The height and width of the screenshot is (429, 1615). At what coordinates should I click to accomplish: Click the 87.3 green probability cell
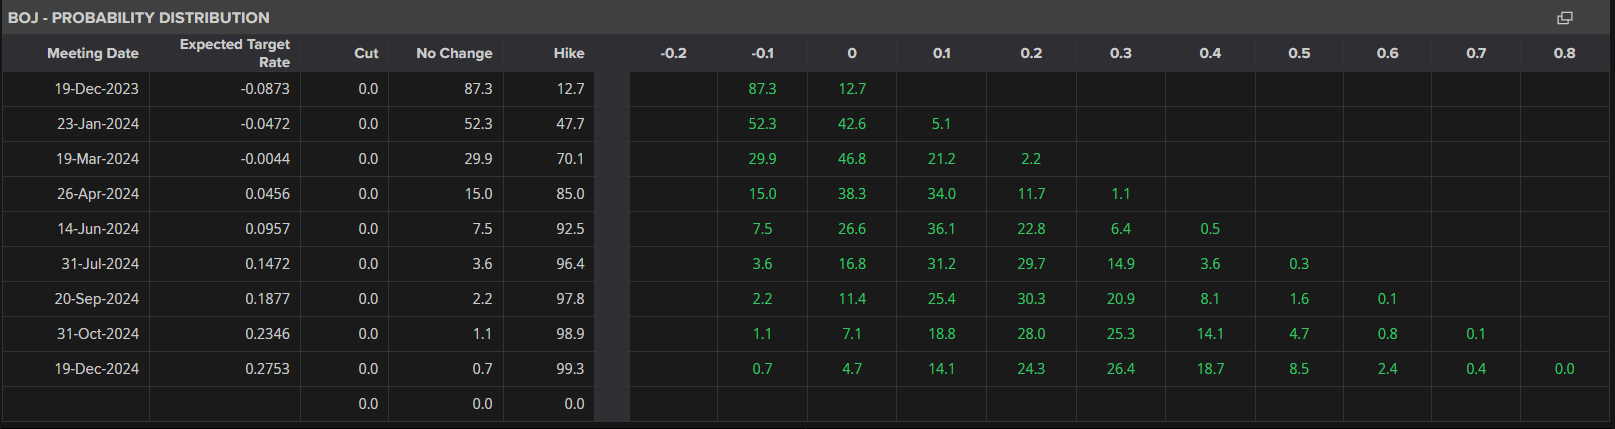coord(762,89)
